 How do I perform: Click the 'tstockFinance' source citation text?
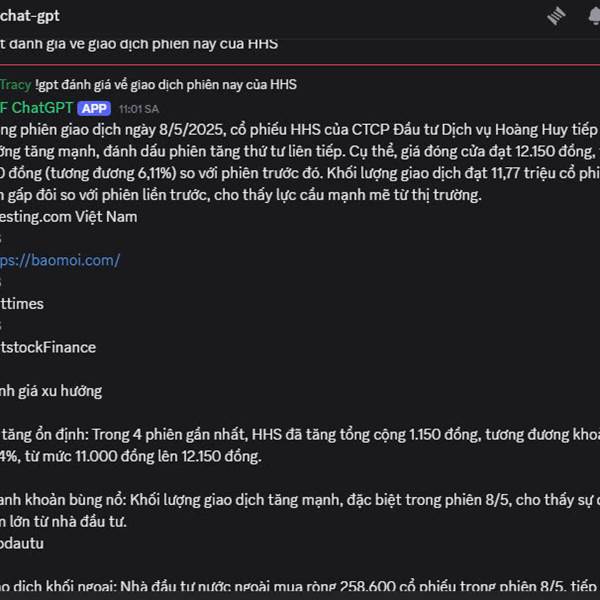pos(48,347)
